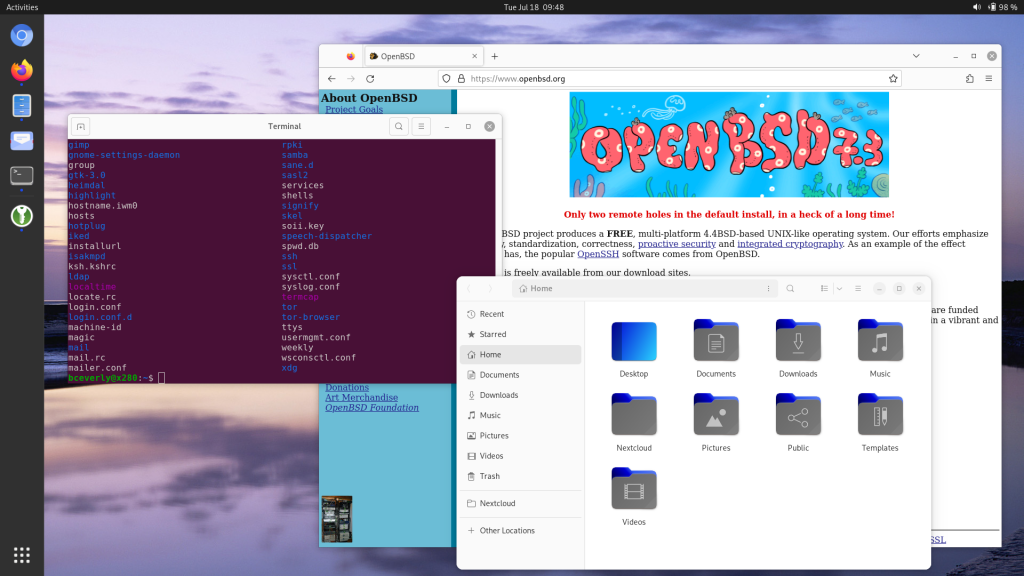
Task: Select the Desktop folder icon
Action: [x=633, y=341]
